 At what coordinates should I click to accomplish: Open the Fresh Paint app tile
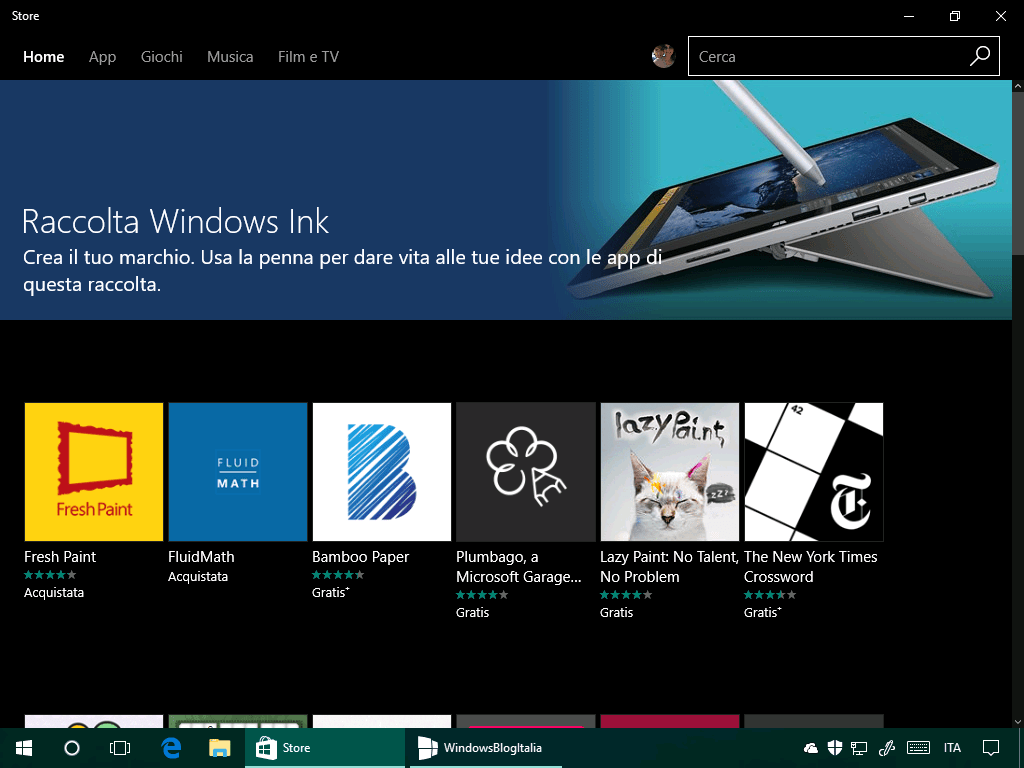93,471
